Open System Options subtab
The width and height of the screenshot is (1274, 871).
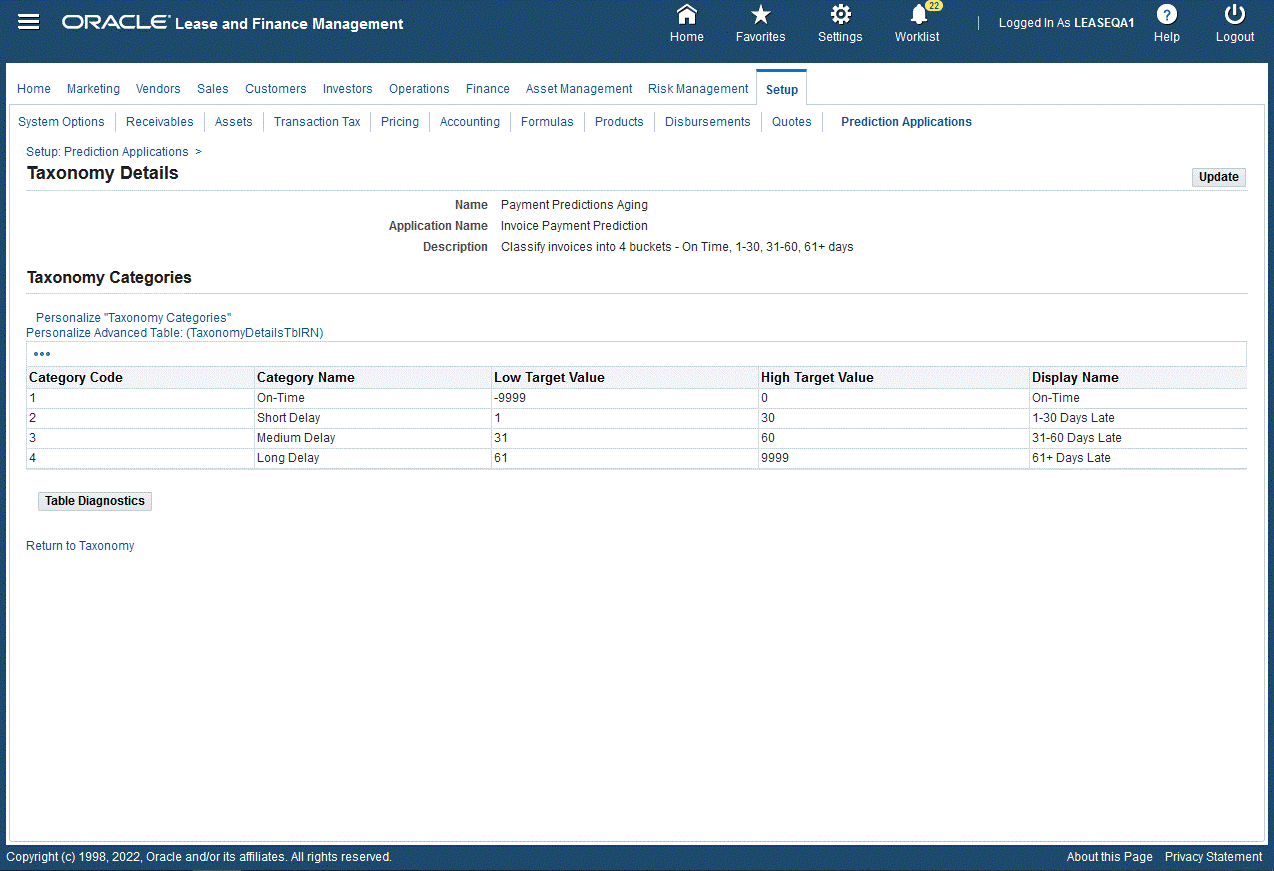pyautogui.click(x=61, y=122)
